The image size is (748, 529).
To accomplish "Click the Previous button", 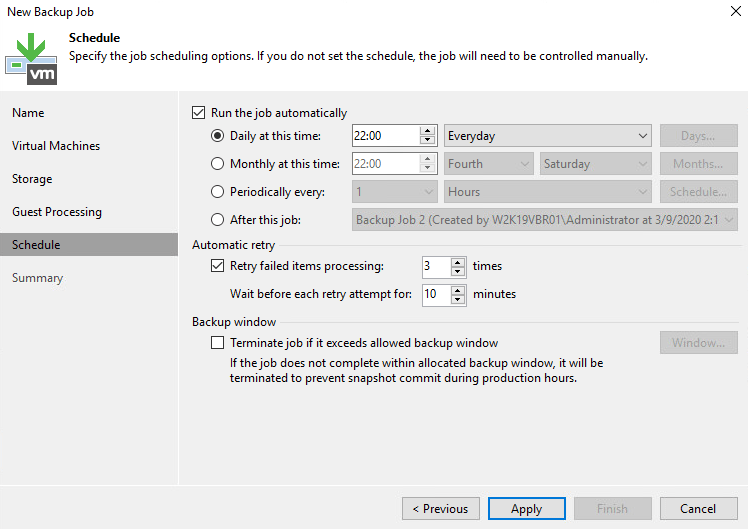I will click(x=441, y=508).
